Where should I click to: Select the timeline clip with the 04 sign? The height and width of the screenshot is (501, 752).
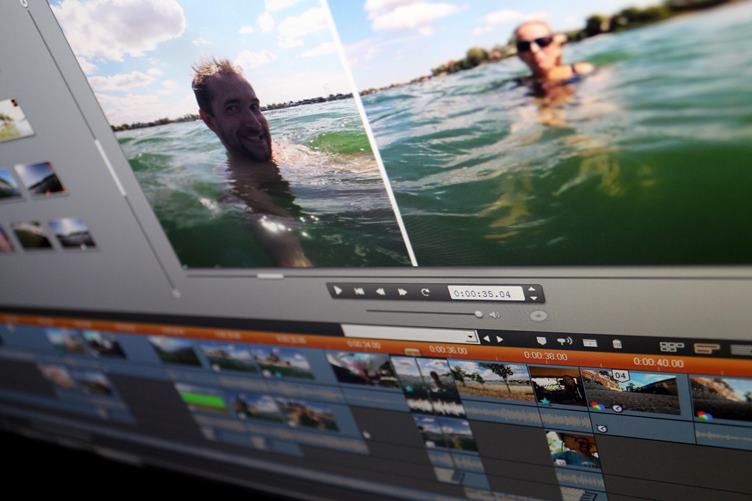[630, 391]
